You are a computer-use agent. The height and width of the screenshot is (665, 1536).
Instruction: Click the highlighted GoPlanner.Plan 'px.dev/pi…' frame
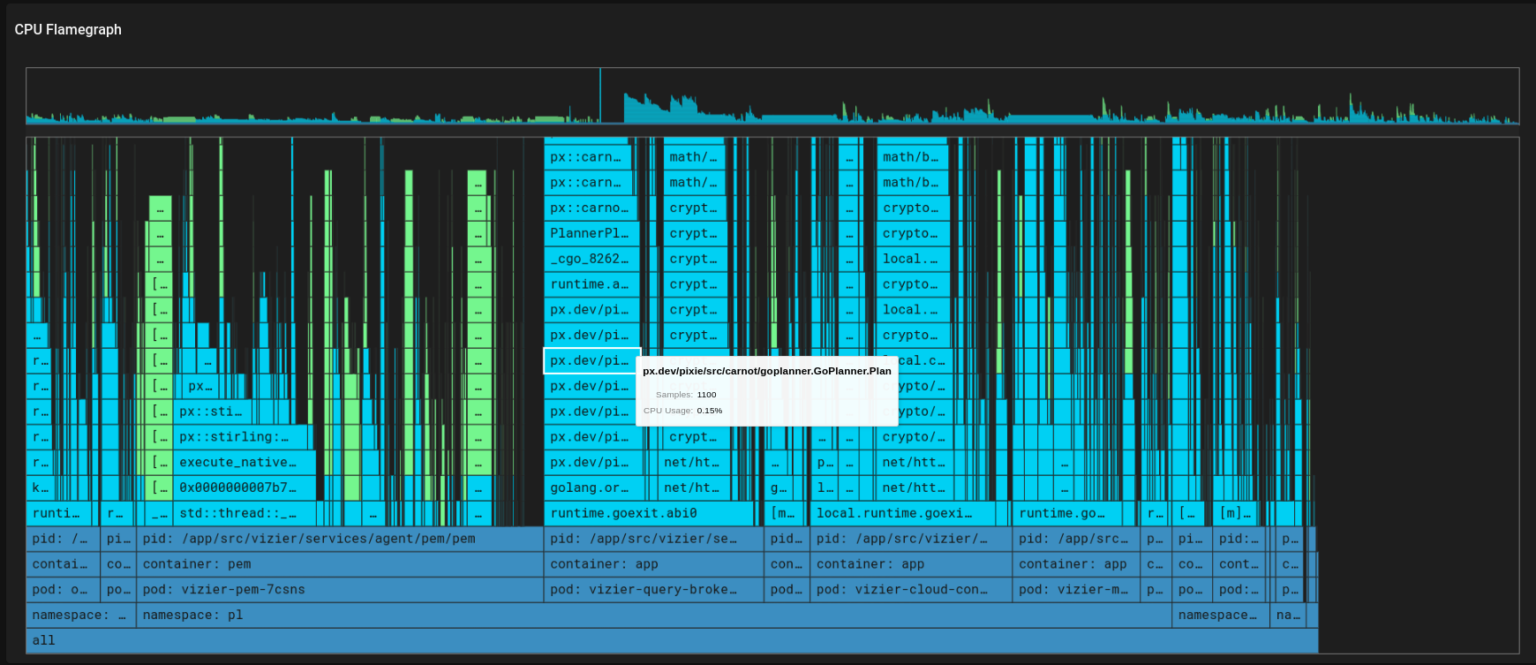[591, 361]
